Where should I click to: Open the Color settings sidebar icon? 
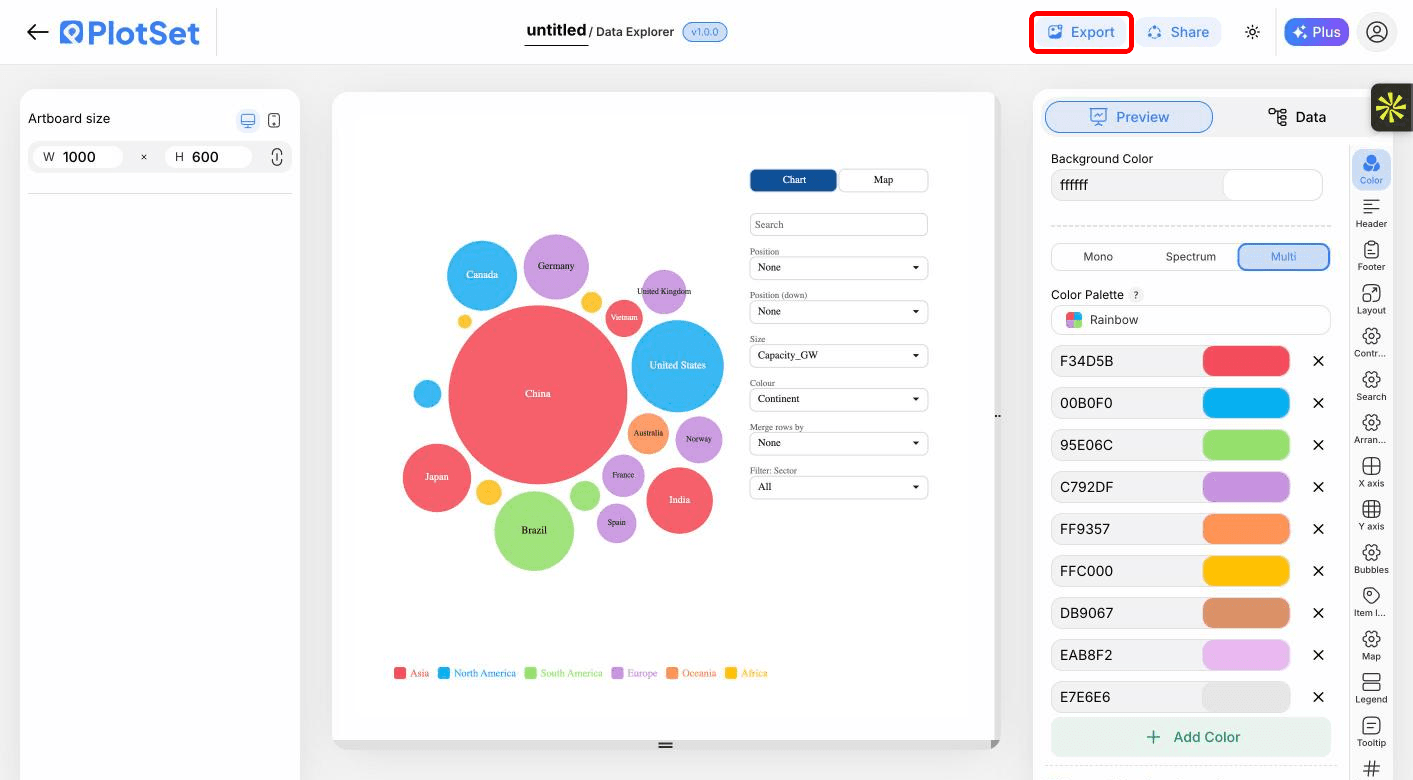1371,169
